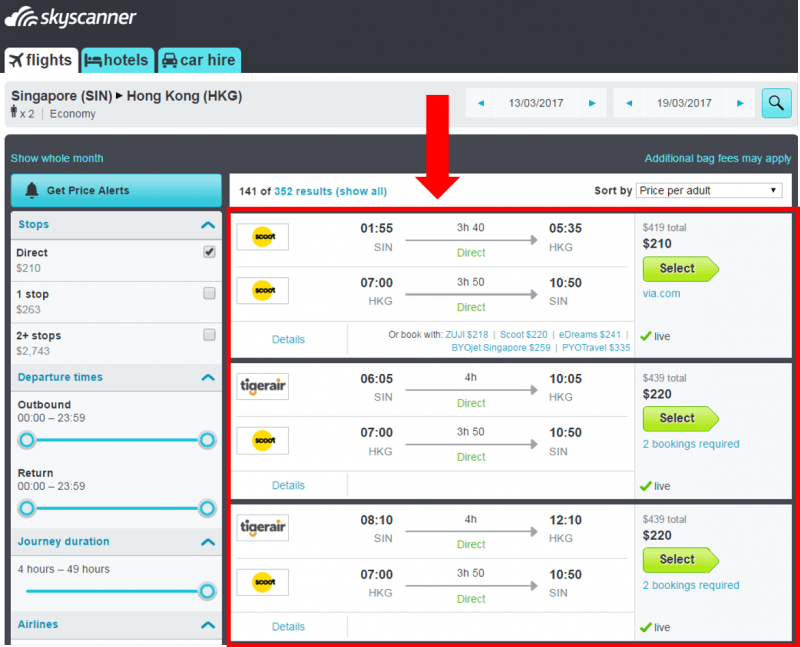Viewport: 800px width, 647px height.
Task: Go to next departure date after 13/03/2017
Action: pyautogui.click(x=592, y=103)
